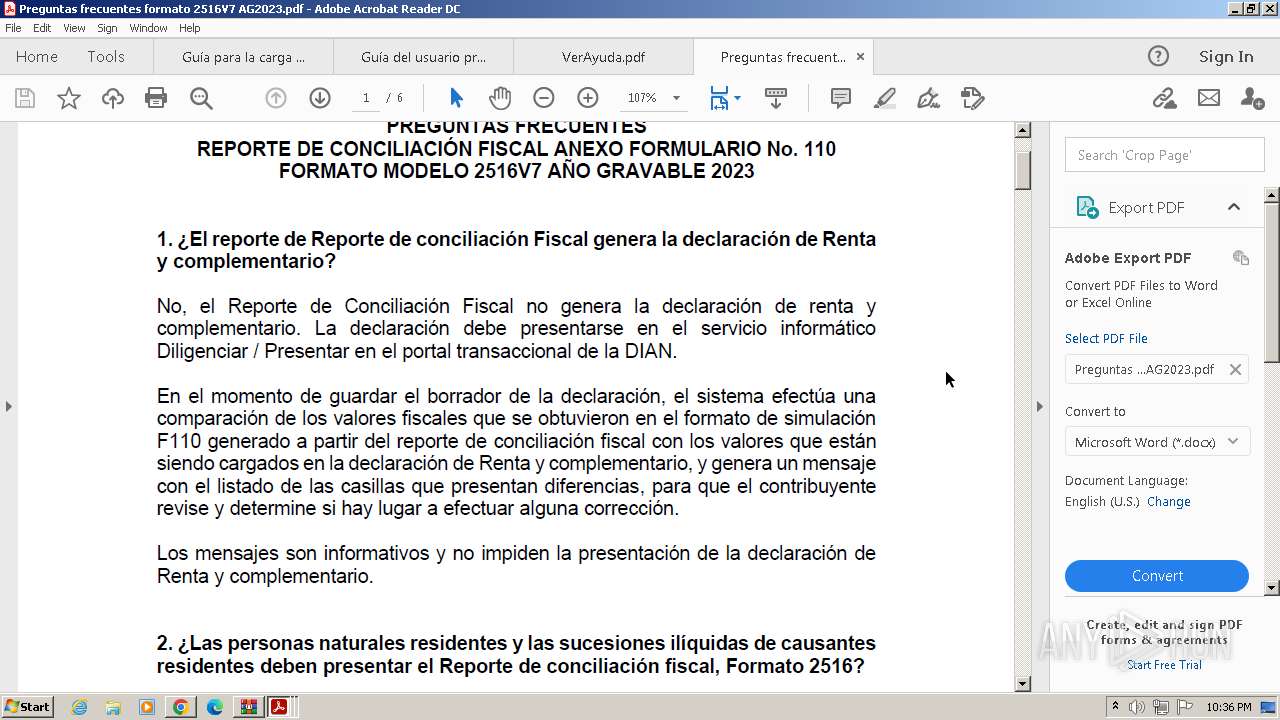
Task: Click the taskbar volume speaker icon
Action: (1137, 707)
